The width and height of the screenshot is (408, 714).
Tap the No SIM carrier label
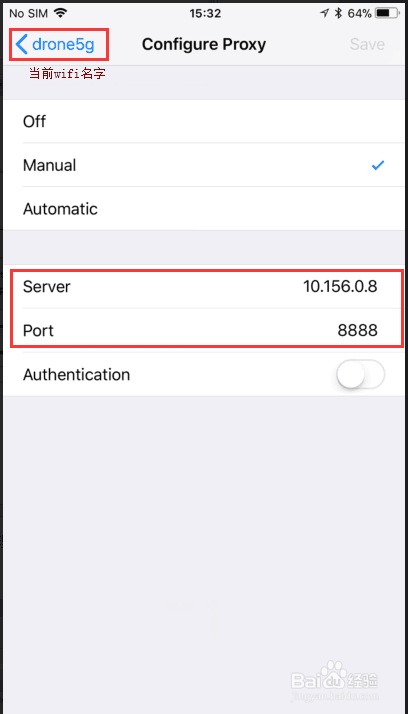(29, 13)
